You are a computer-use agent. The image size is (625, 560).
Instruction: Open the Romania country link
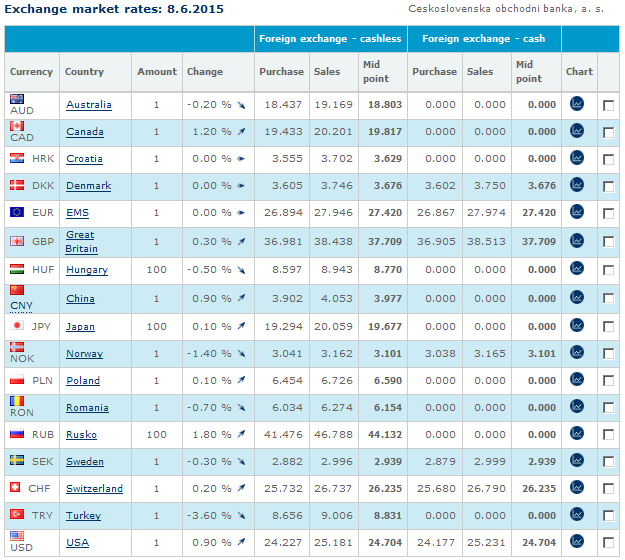[x=87, y=408]
